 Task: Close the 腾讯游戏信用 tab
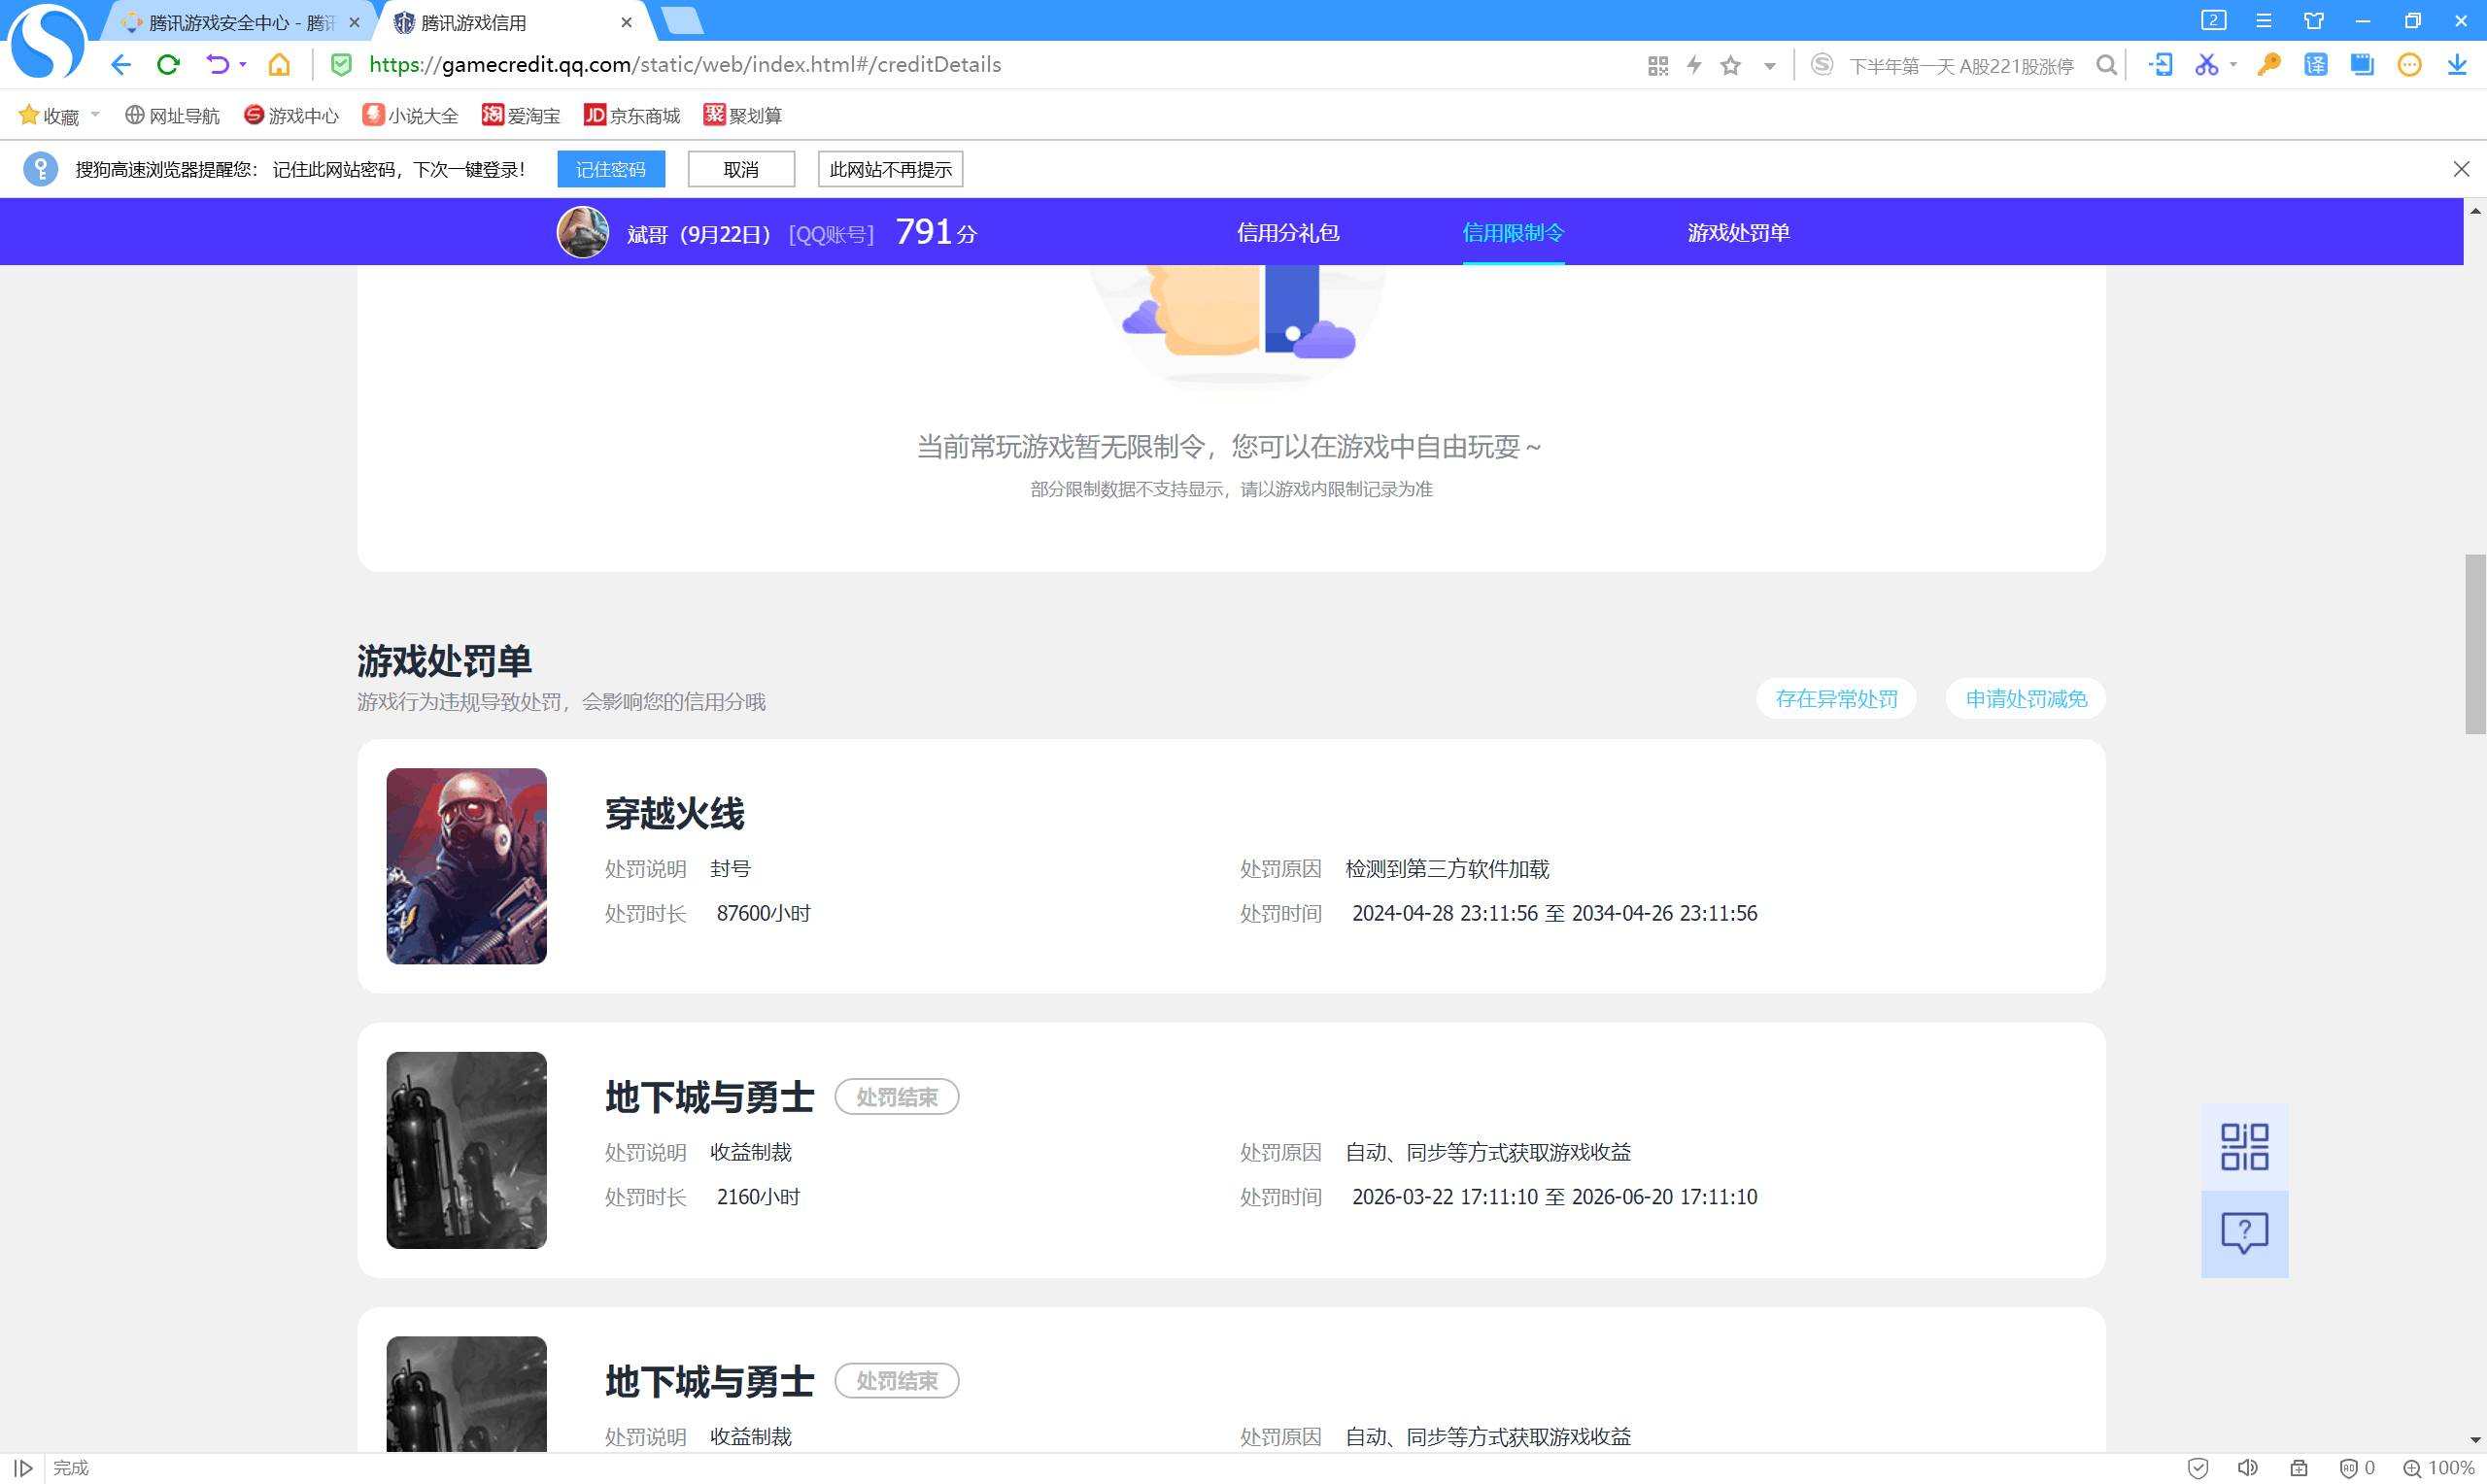626,22
